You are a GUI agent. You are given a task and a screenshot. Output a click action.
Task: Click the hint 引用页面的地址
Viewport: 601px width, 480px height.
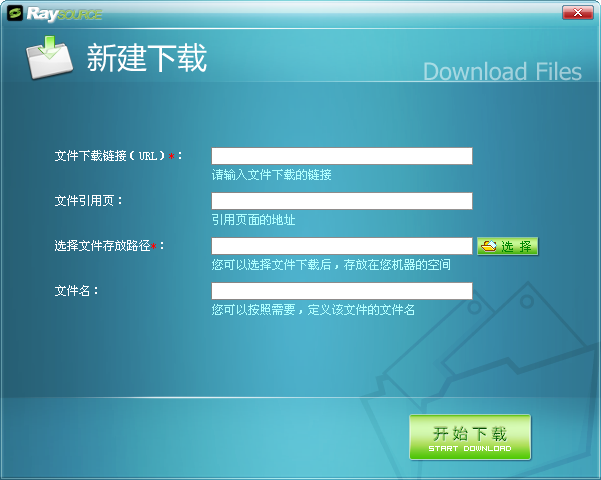pyautogui.click(x=253, y=220)
